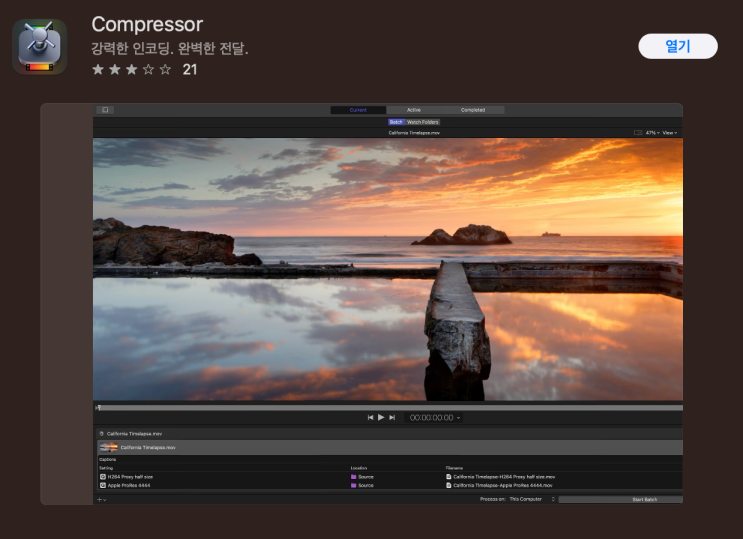
Task: Click the Filename column header
Action: pyautogui.click(x=454, y=468)
